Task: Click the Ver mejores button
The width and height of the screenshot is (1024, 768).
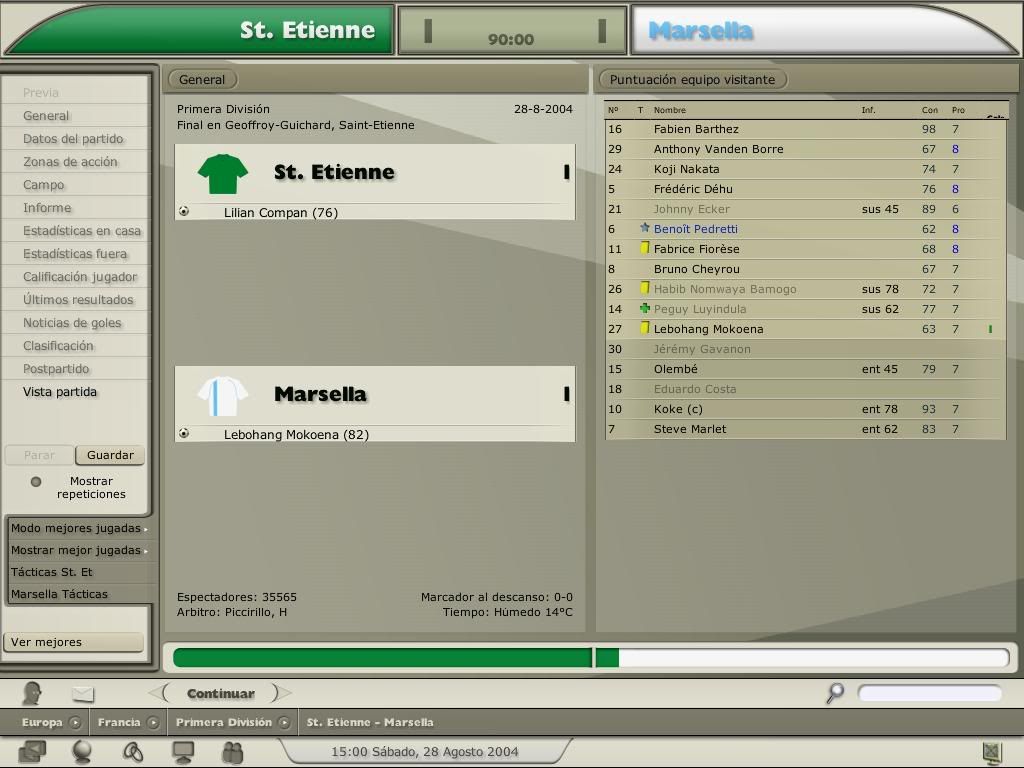Action: 73,642
